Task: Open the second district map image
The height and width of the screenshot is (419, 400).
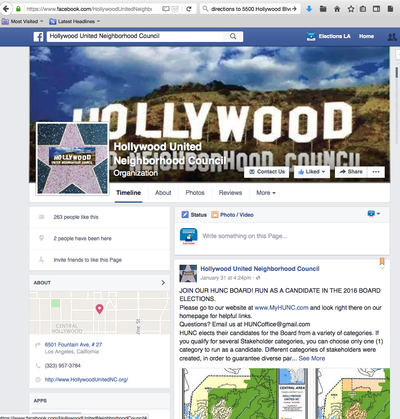Action: click(352, 393)
